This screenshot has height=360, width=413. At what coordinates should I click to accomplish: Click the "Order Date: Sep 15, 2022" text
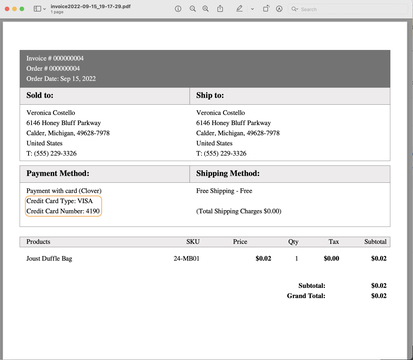[61, 79]
